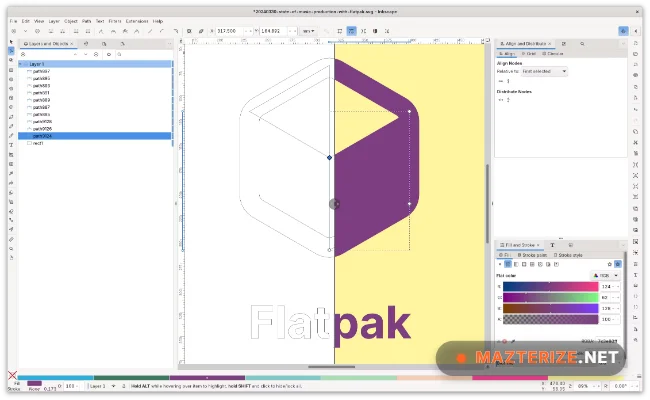This screenshot has width=650, height=400.
Task: Adjust the first color channel slider
Action: (551, 286)
